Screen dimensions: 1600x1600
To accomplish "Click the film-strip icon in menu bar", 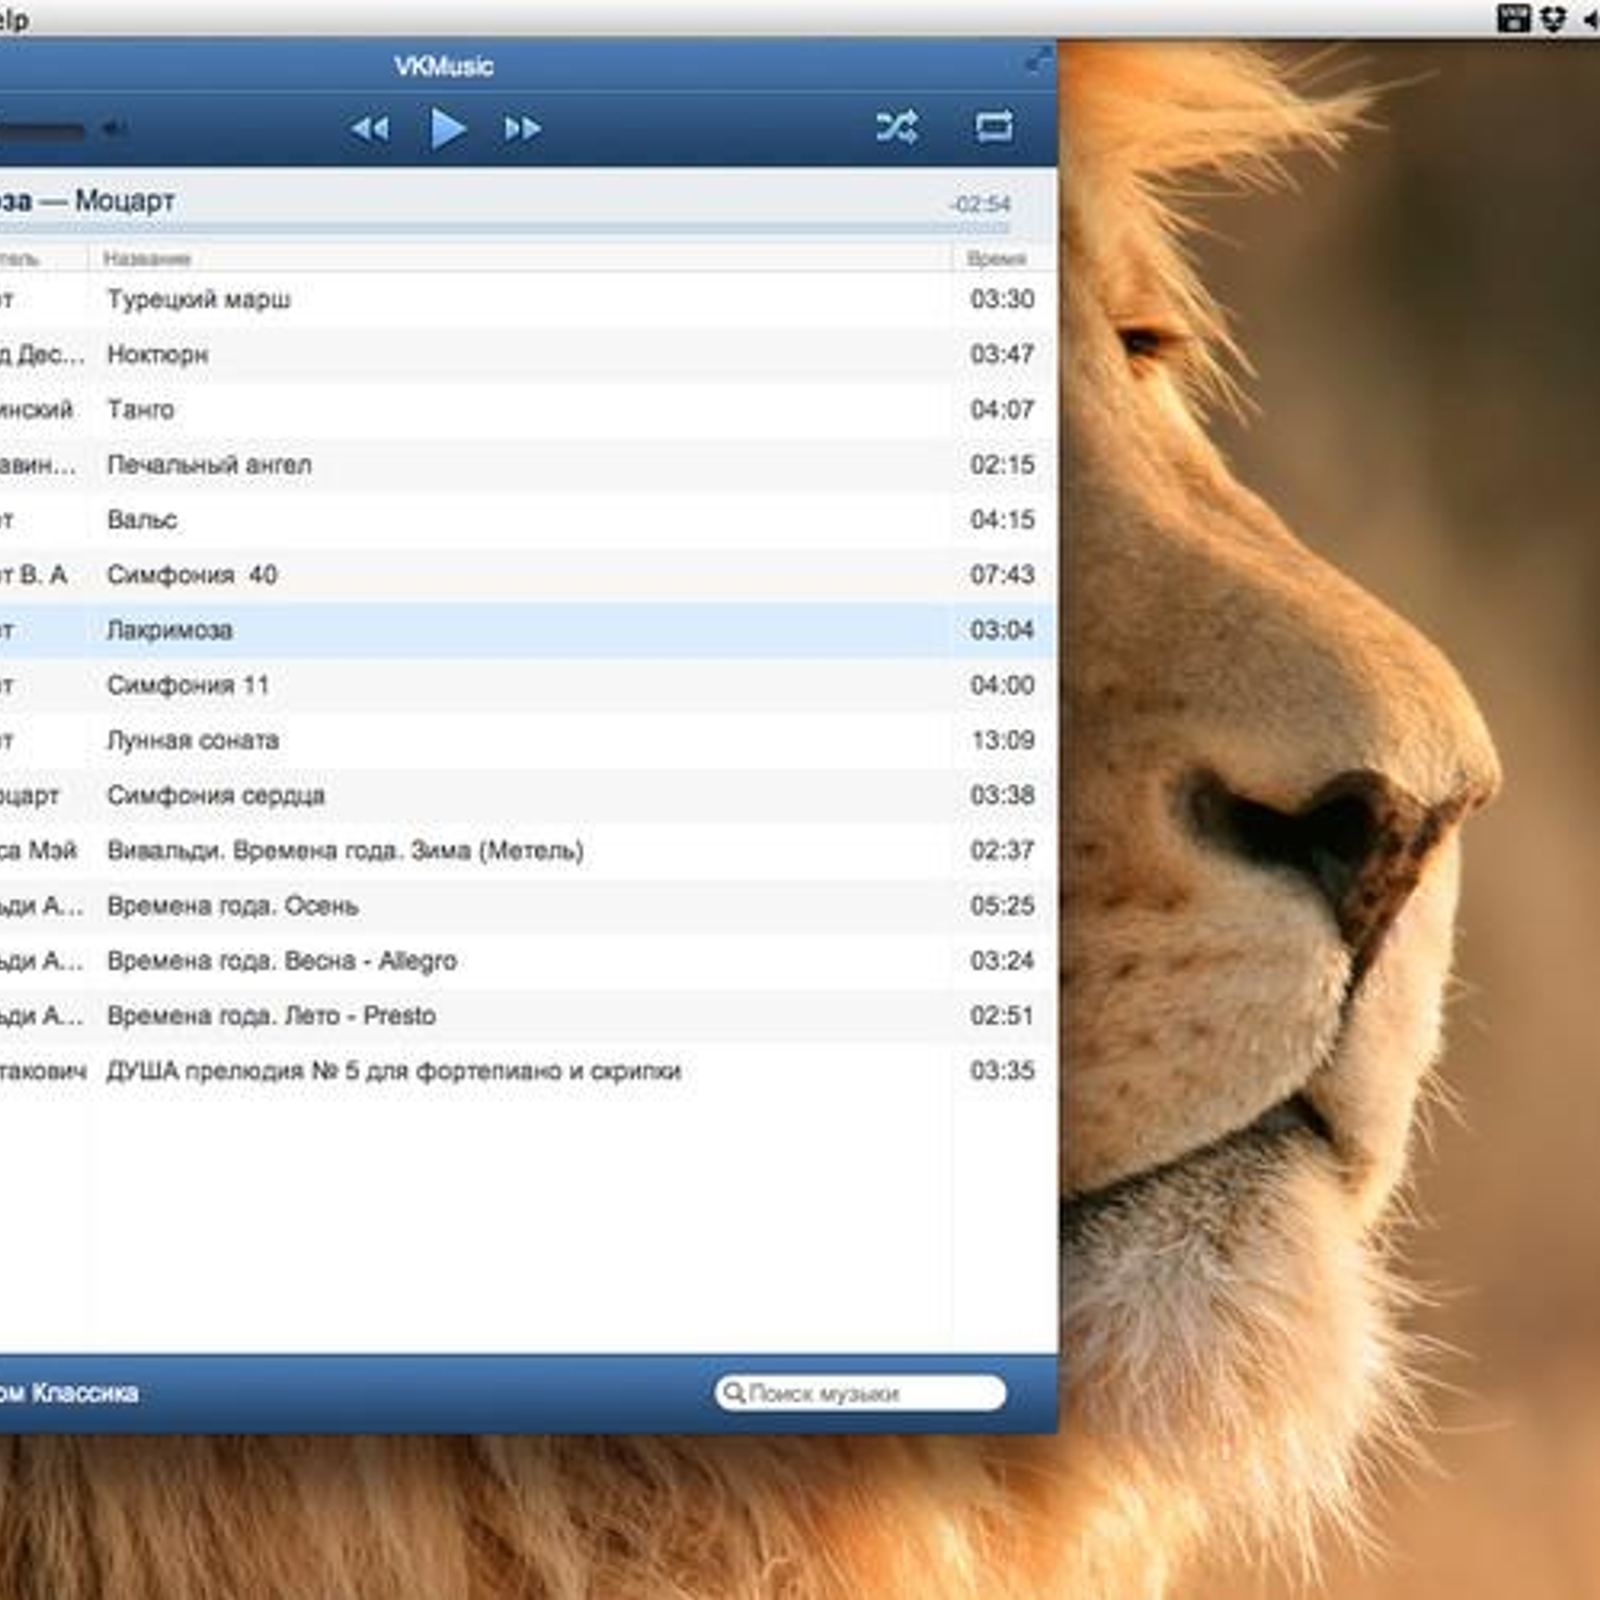I will click(1513, 19).
